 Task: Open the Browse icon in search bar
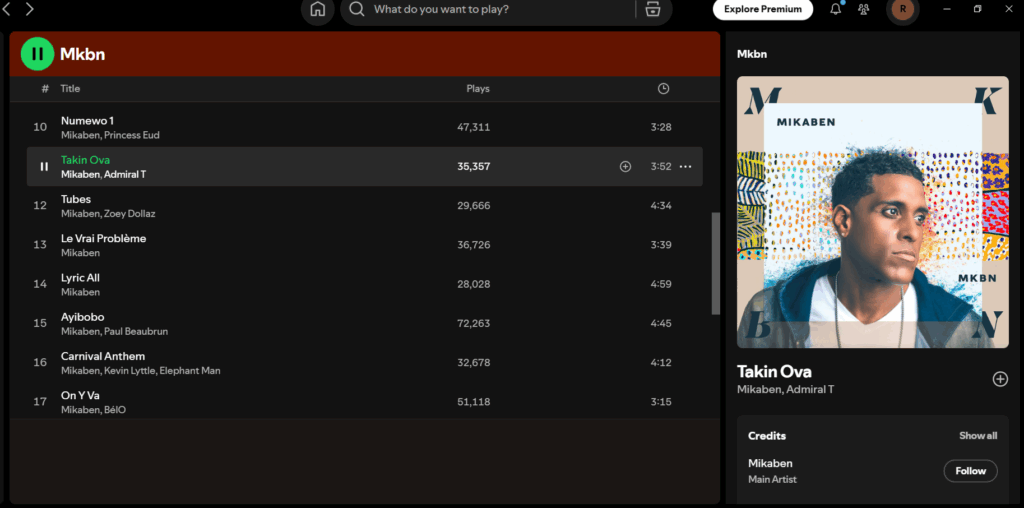pyautogui.click(x=652, y=9)
